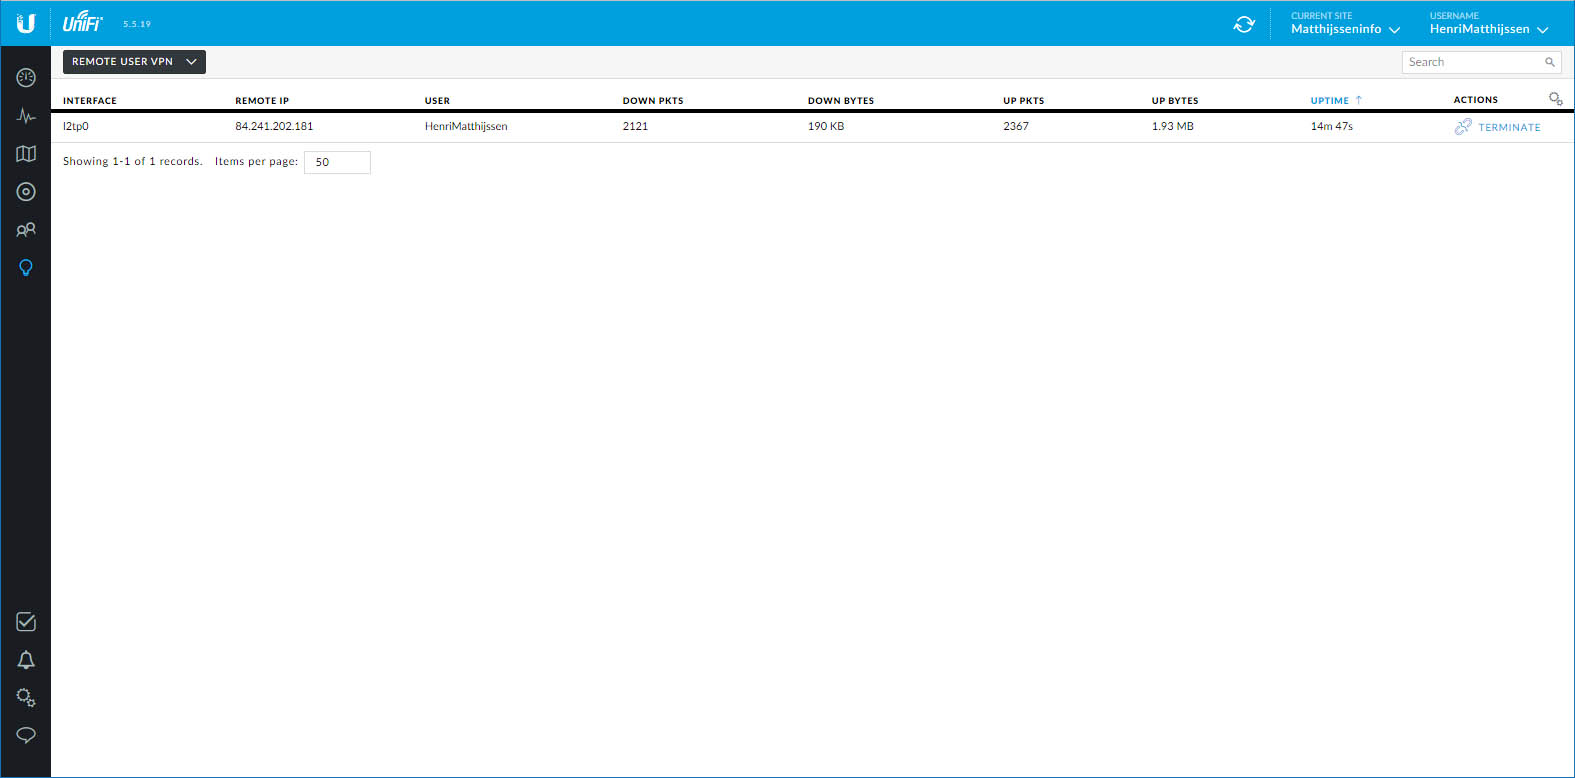Screen dimensions: 1575x778
Task: Expand the Current Site Matthijsseninfo dropdown
Action: point(1344,29)
